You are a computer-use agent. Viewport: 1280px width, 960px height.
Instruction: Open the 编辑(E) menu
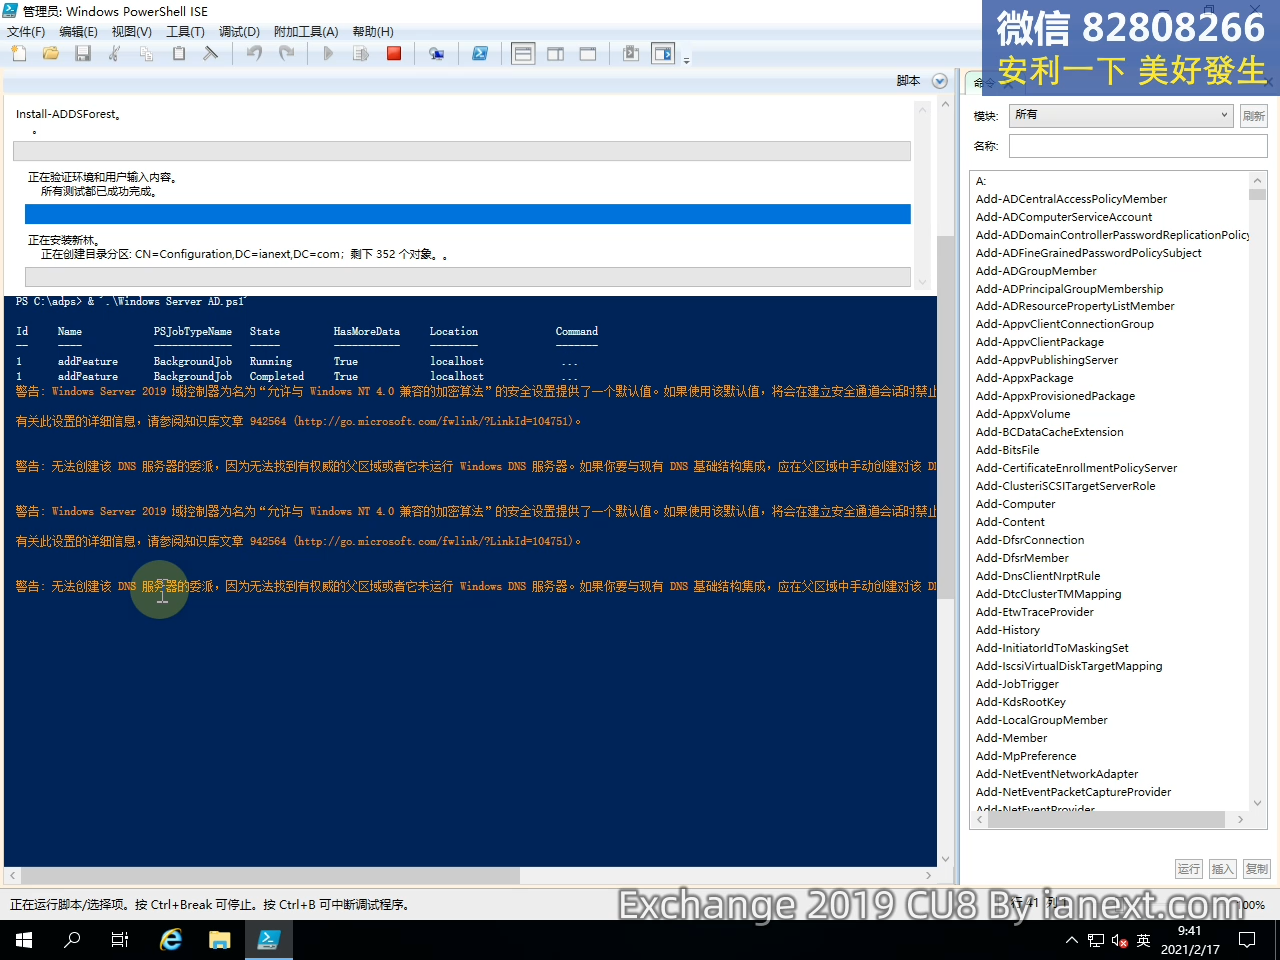[78, 32]
